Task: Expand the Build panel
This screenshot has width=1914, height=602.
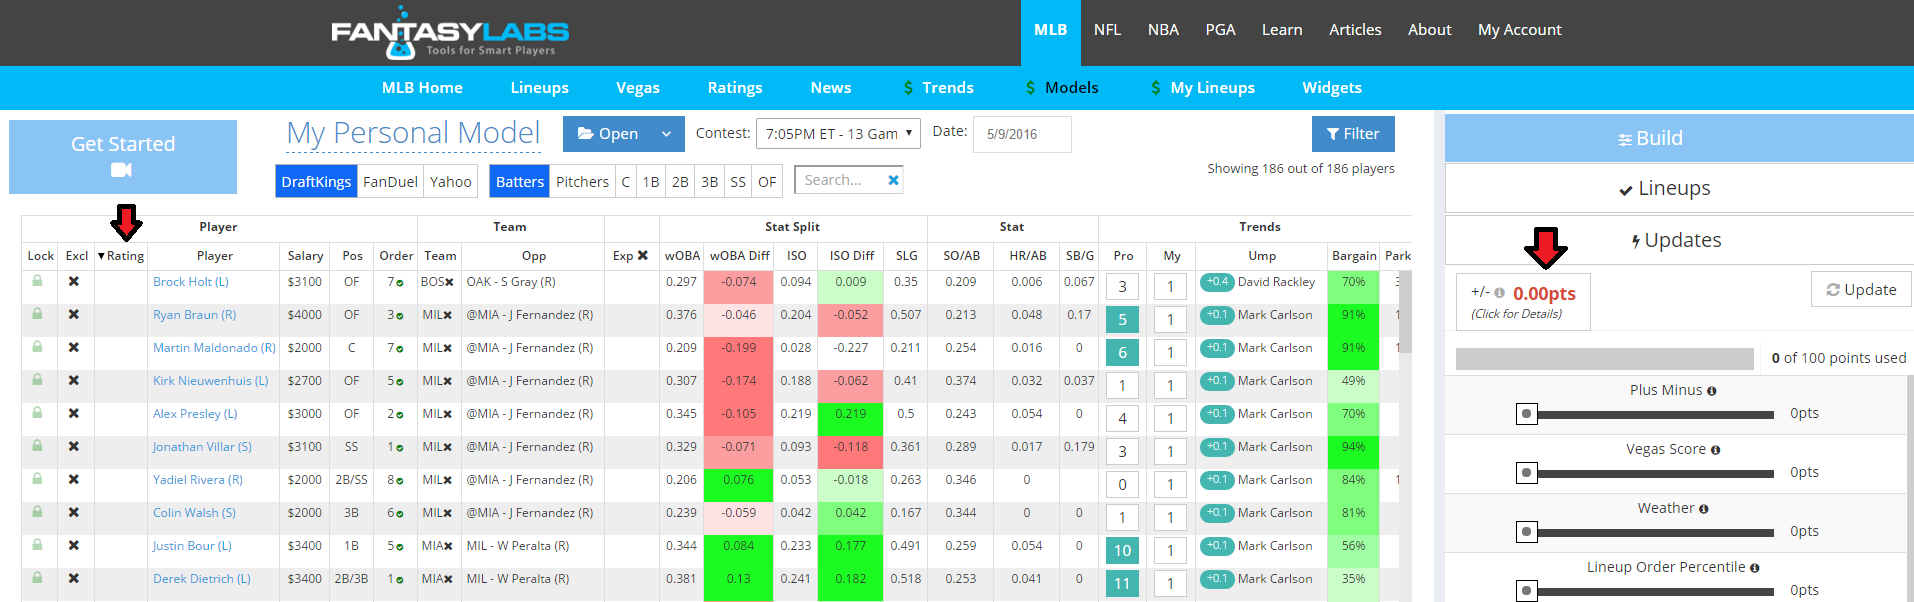Action: pos(1679,138)
